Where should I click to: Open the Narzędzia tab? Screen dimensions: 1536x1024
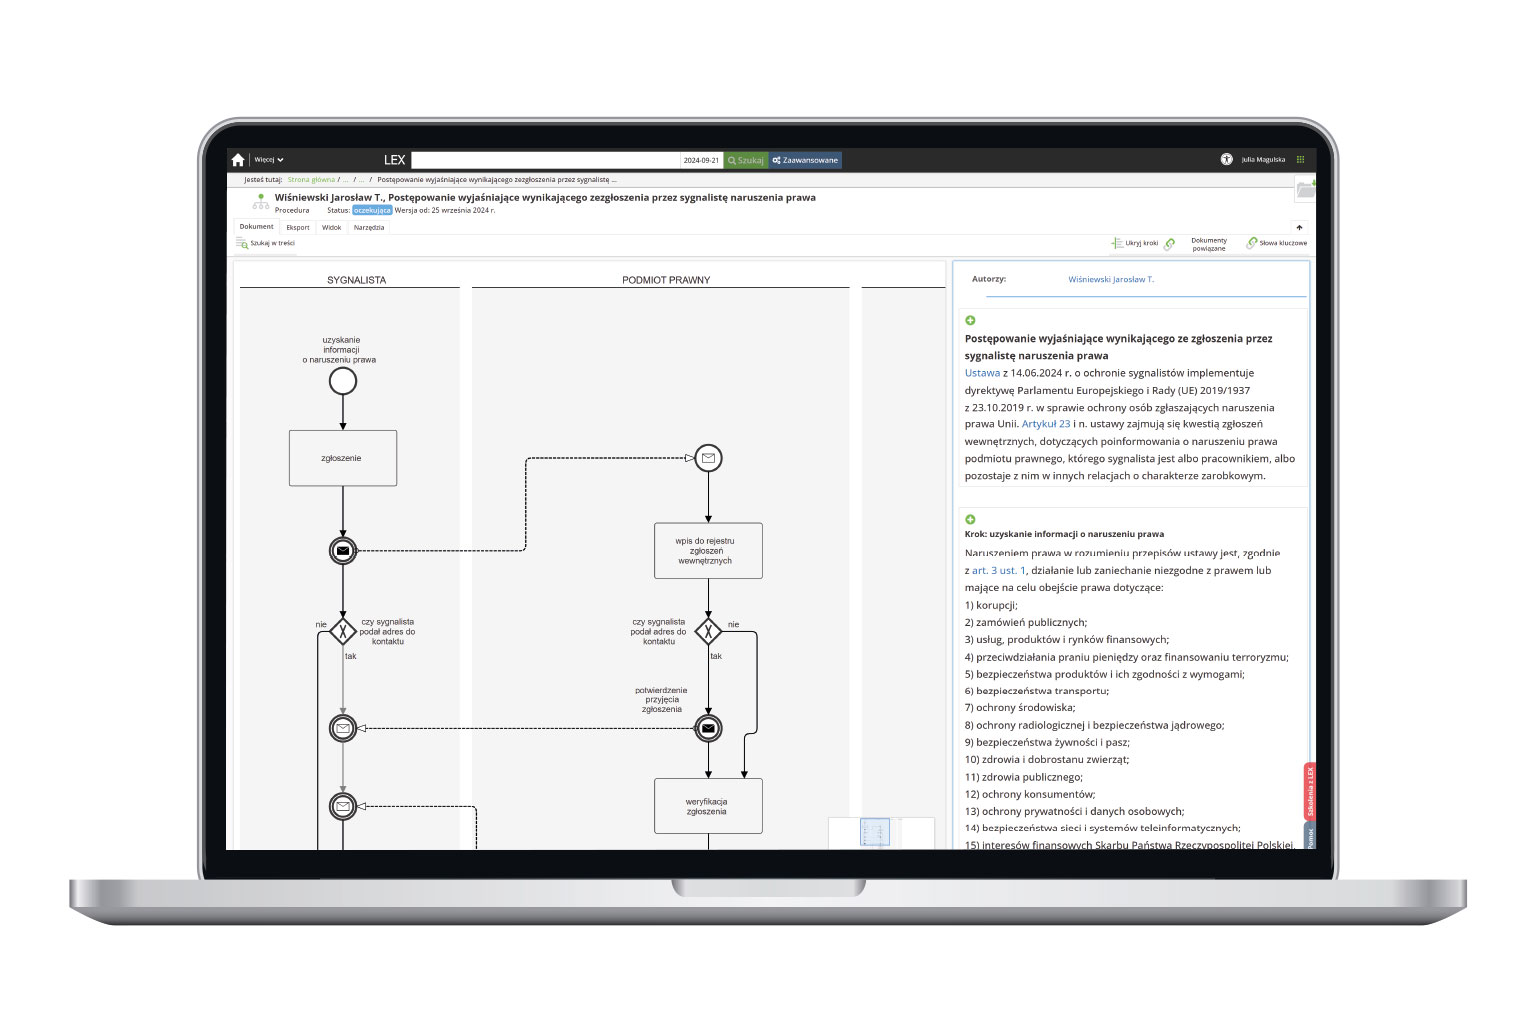point(368,228)
